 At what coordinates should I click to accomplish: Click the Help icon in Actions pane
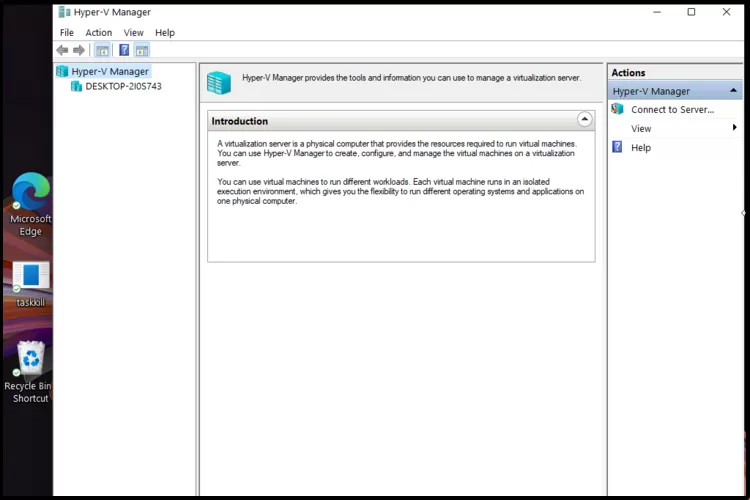(x=618, y=147)
